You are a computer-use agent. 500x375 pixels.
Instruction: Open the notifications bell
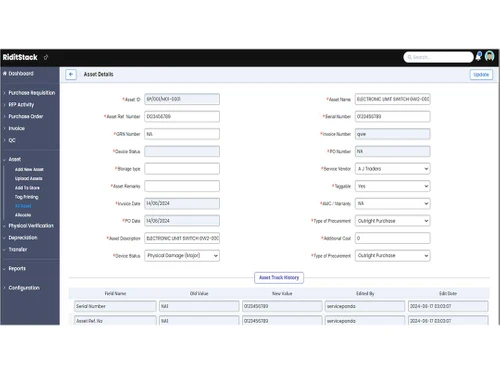coord(478,56)
